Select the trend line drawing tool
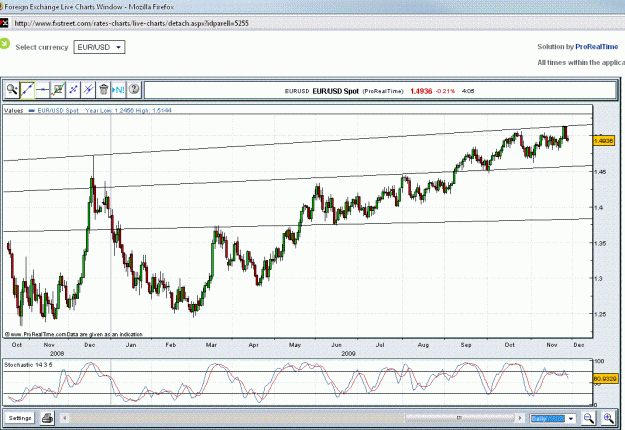Screen dimensions: 625x430 coord(27,89)
